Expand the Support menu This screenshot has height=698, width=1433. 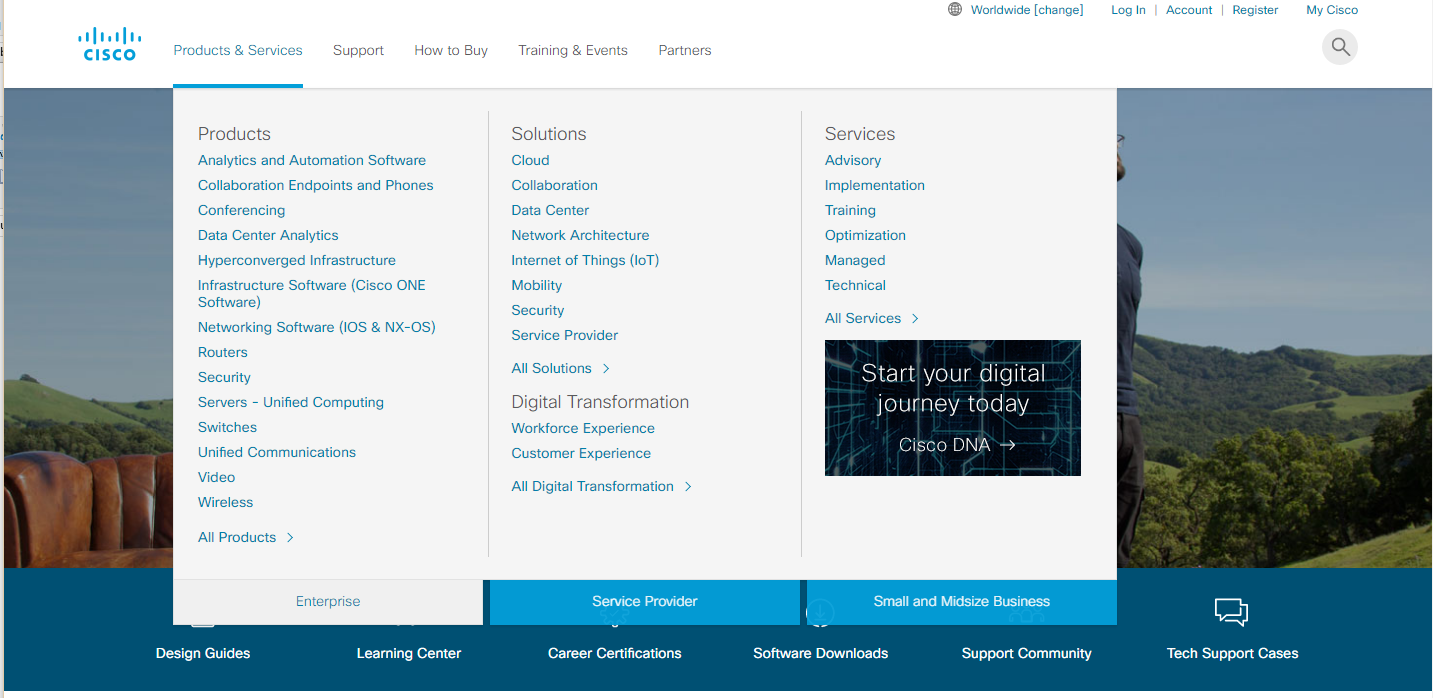358,51
